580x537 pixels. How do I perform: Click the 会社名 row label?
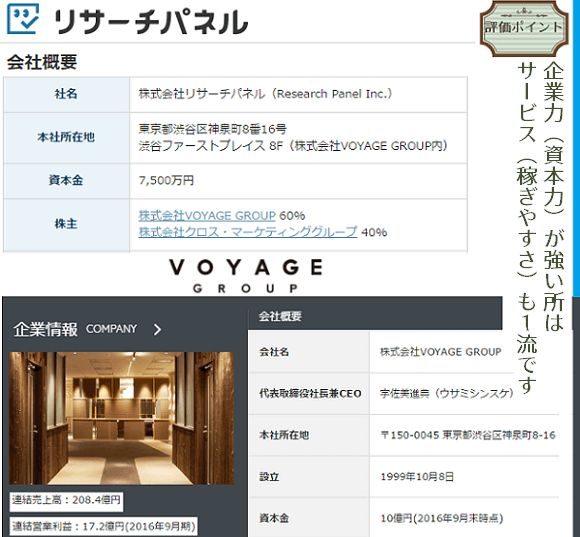(x=274, y=352)
